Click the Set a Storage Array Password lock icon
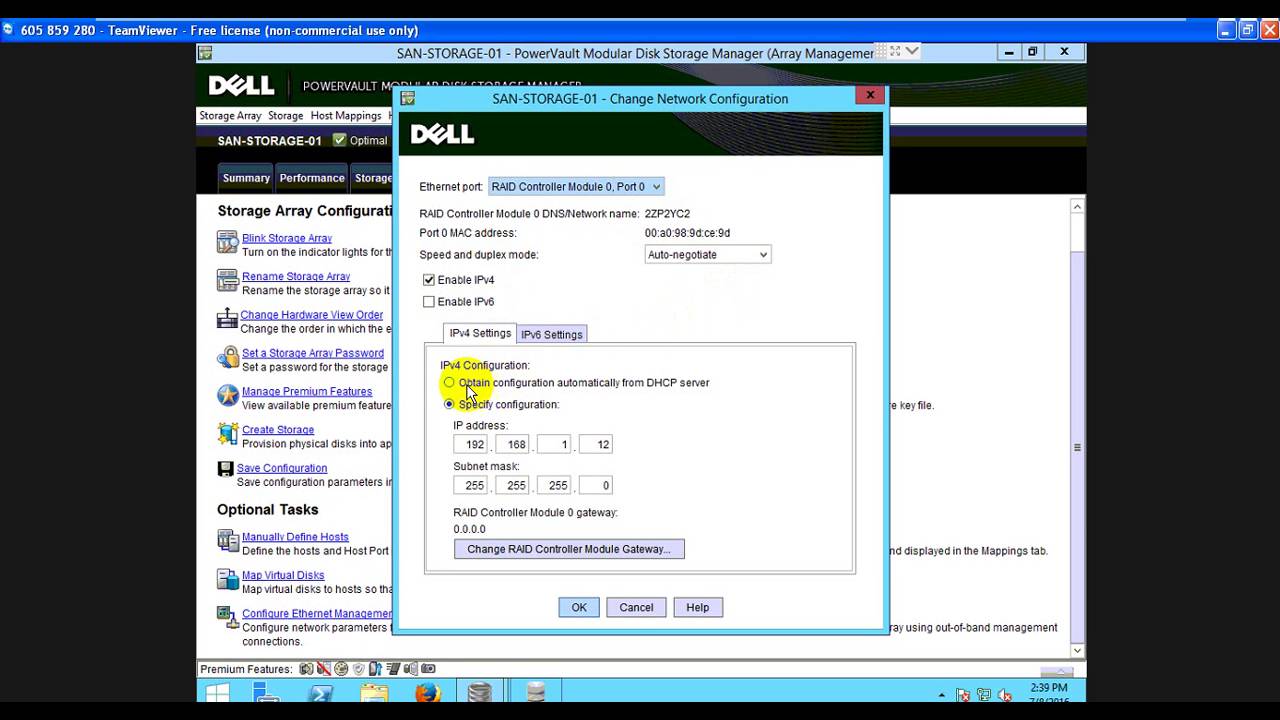The height and width of the screenshot is (720, 1280). [227, 358]
